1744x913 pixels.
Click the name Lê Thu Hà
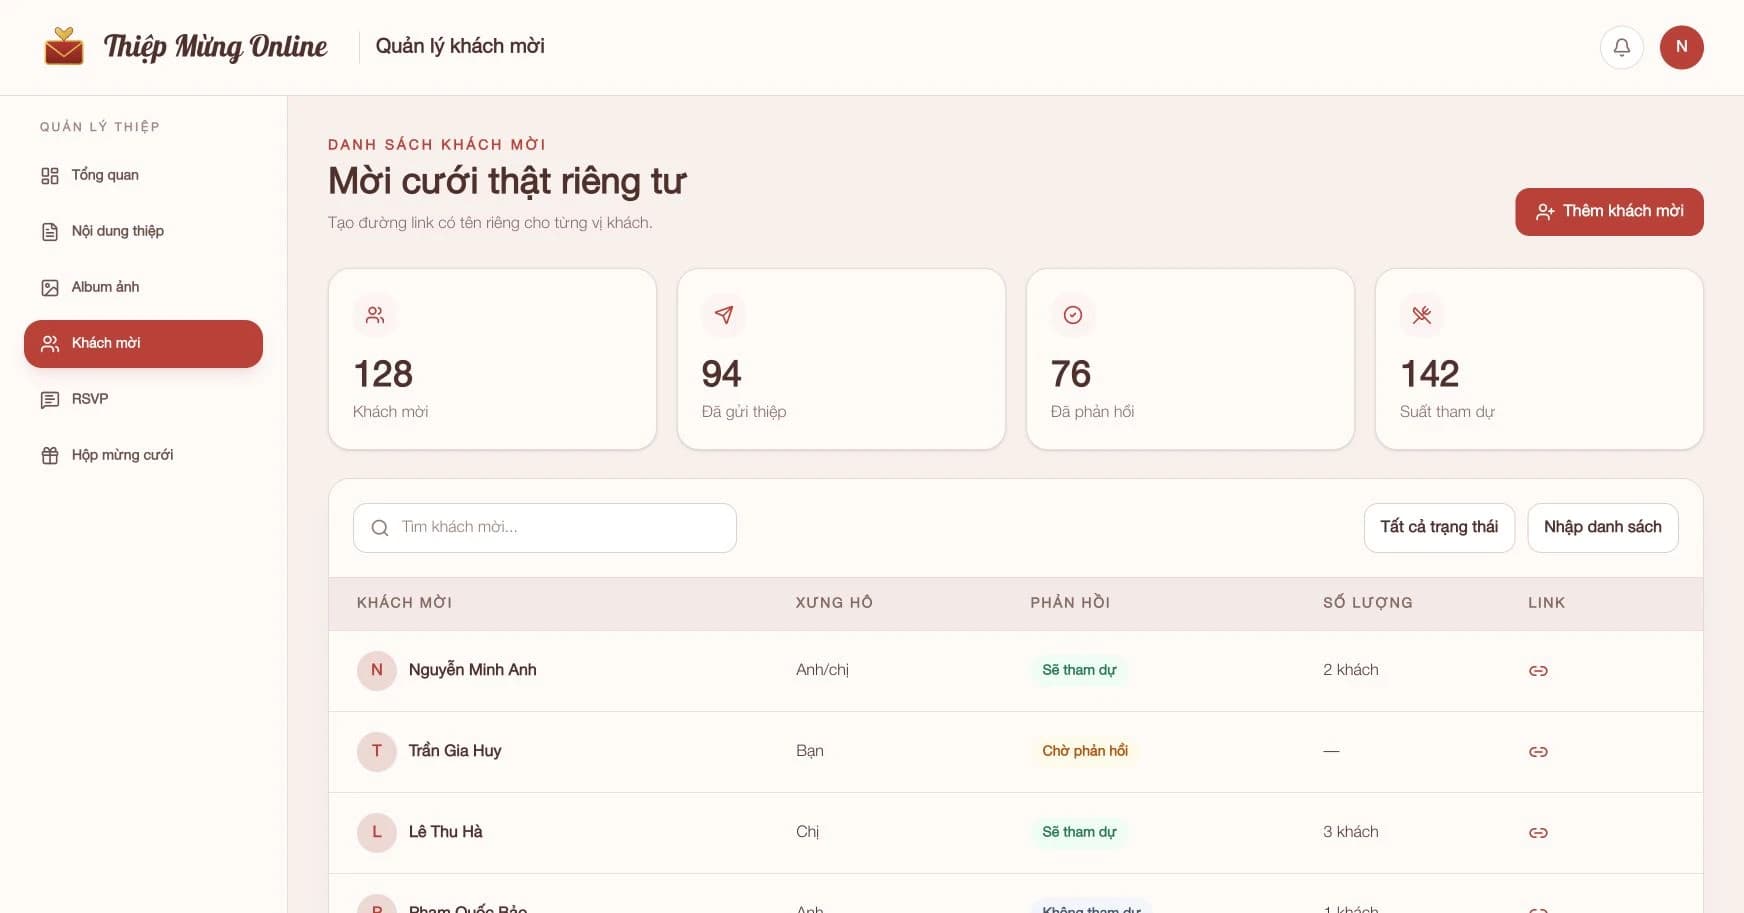pos(445,832)
